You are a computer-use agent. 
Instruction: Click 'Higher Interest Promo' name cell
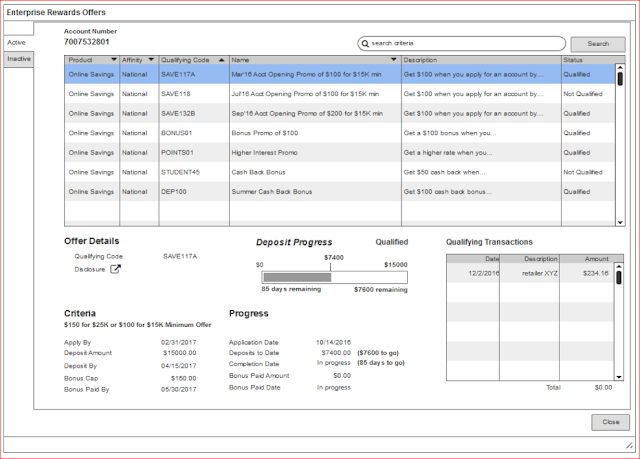pos(264,153)
